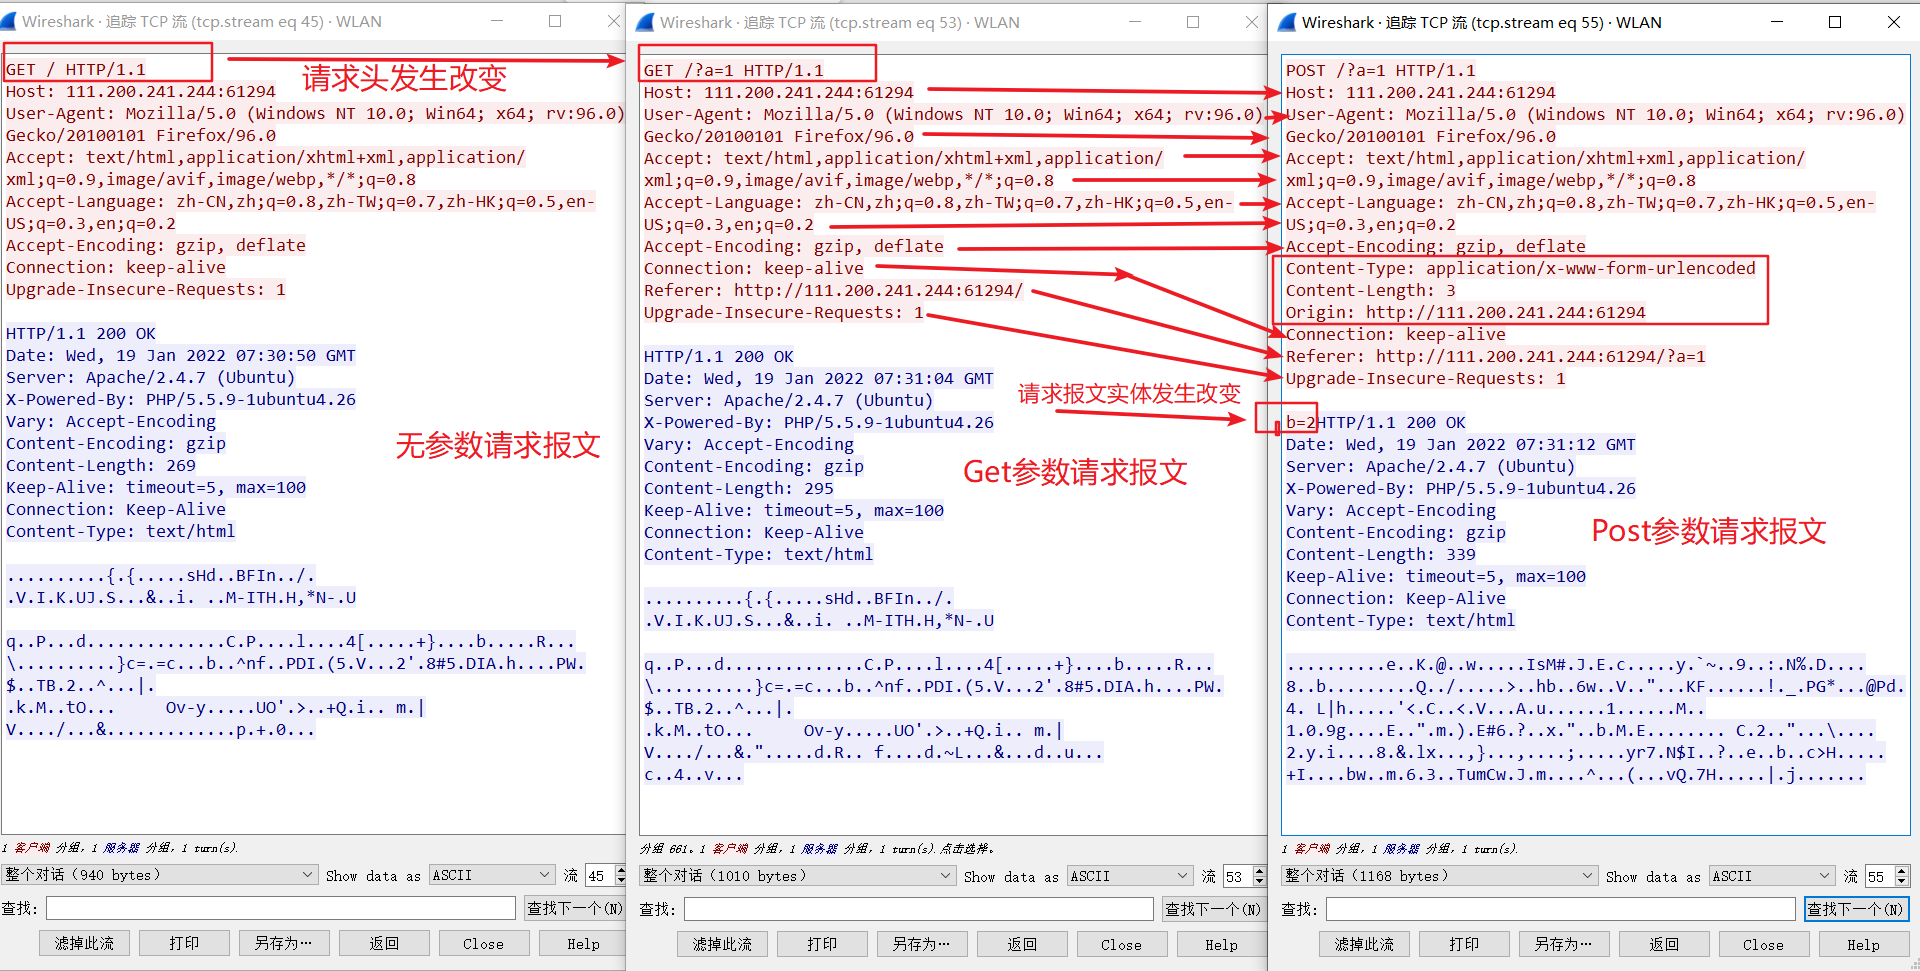Click 滤掉此流 button in stream 45 window

coord(84,943)
